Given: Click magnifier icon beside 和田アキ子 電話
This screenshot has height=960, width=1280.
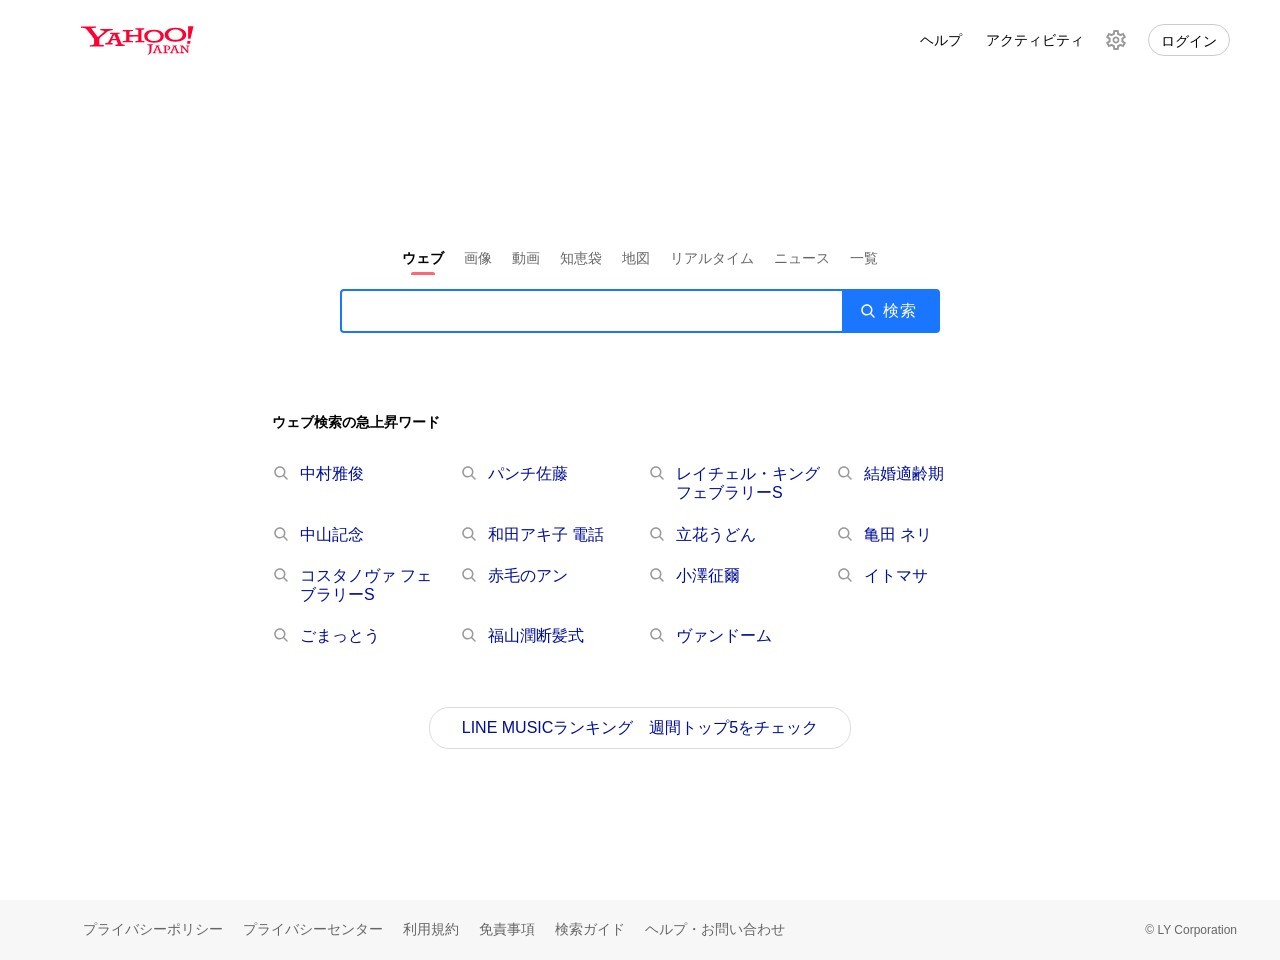Looking at the screenshot, I should 469,534.
